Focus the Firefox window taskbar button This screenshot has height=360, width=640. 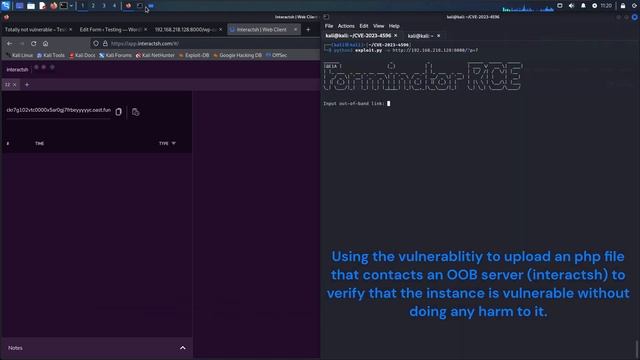coord(129,6)
